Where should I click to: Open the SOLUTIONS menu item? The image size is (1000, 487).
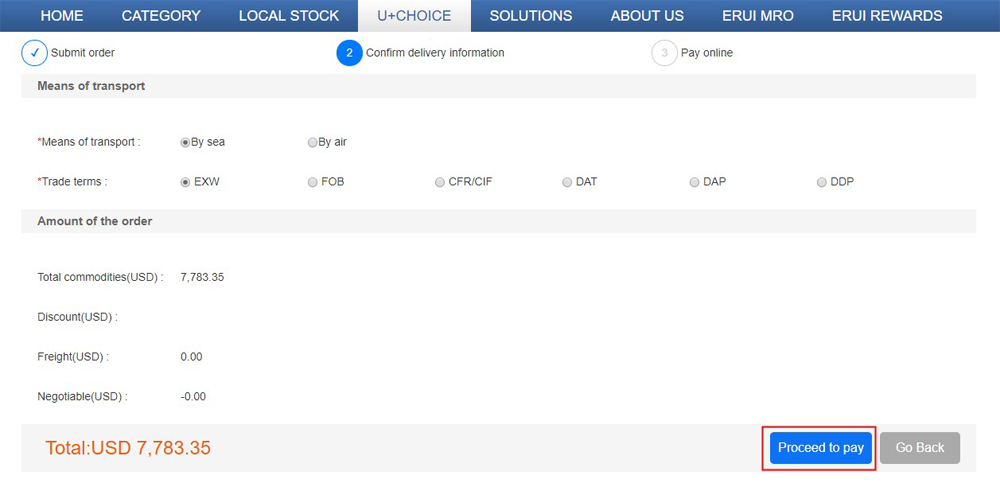click(x=531, y=16)
